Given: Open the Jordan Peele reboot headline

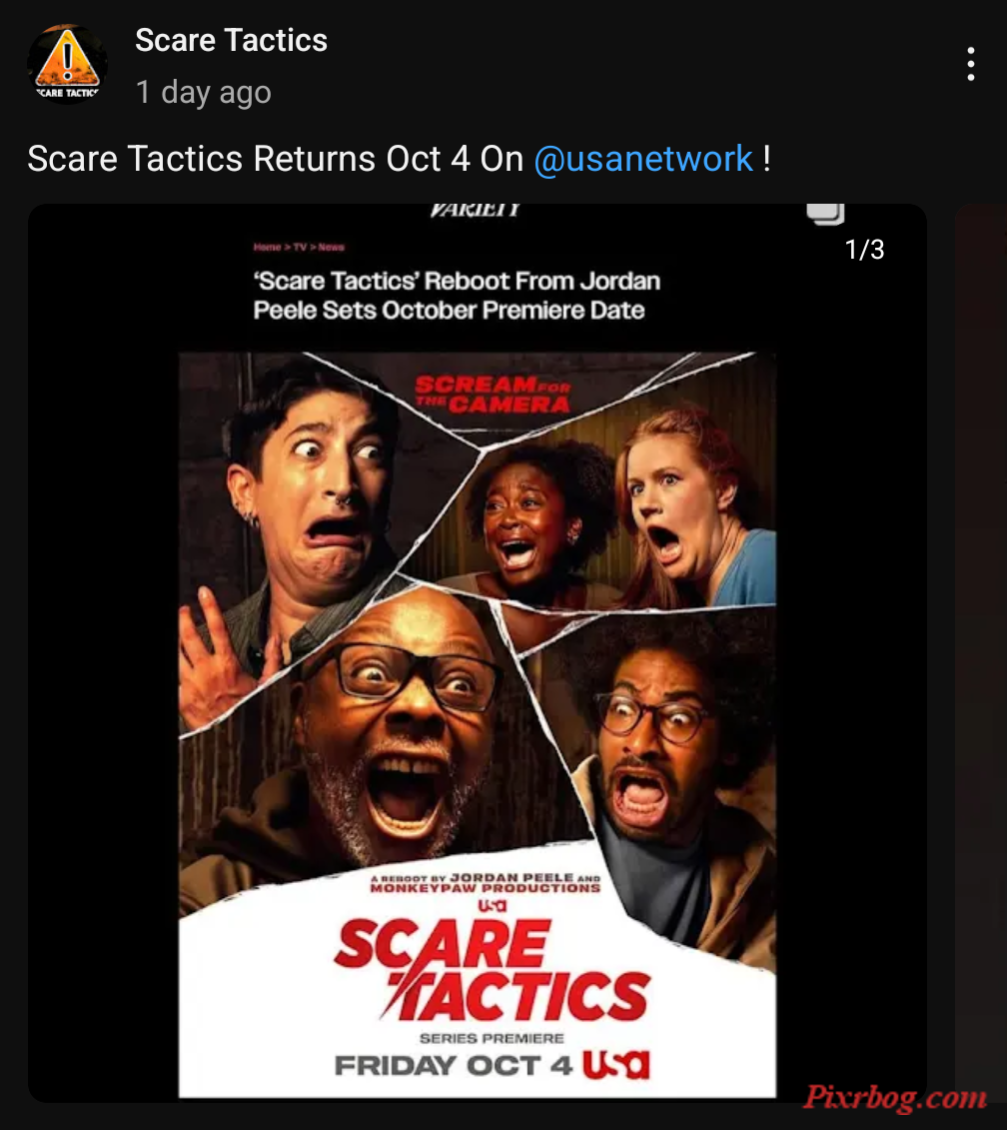Looking at the screenshot, I should coord(456,295).
